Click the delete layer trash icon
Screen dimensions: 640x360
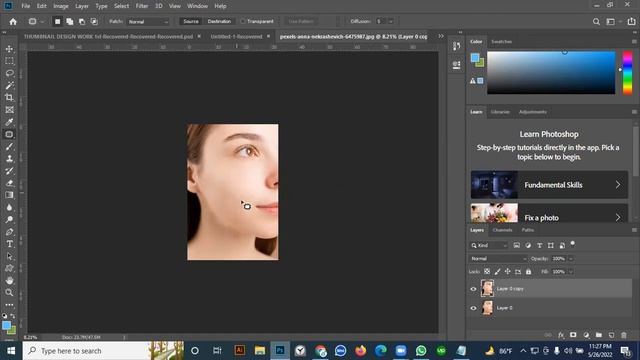coord(624,335)
